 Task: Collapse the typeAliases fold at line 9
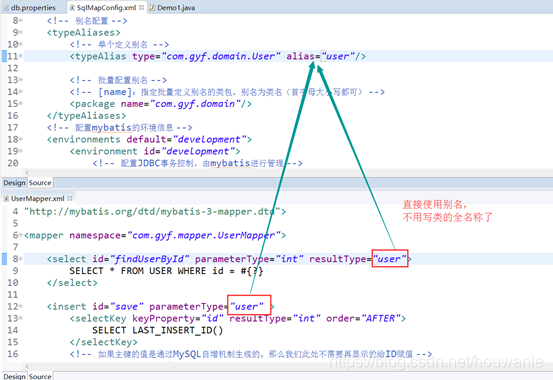coord(21,32)
